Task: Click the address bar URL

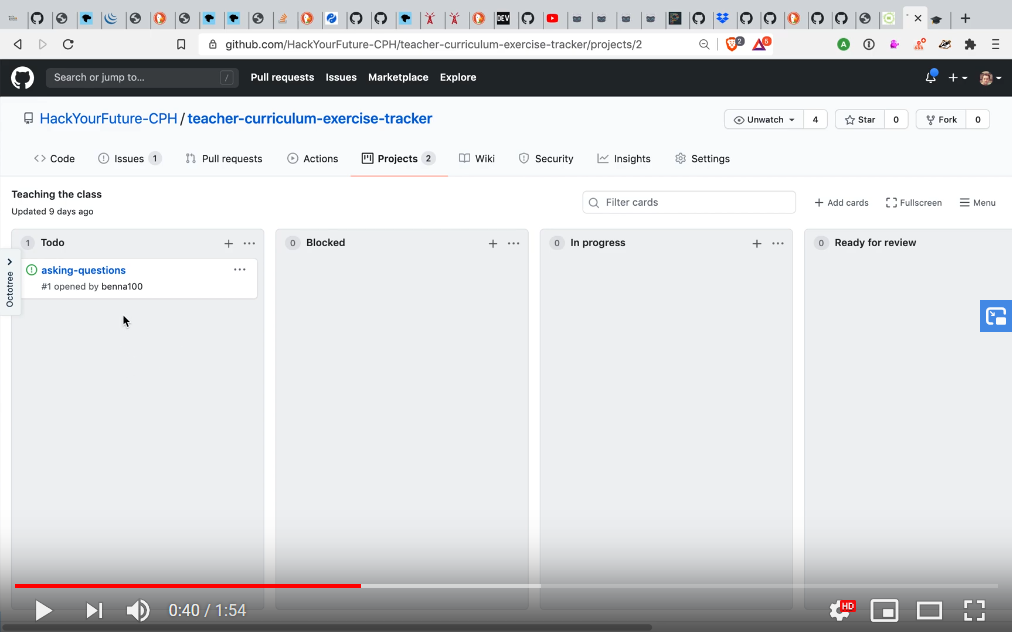Action: tap(433, 45)
